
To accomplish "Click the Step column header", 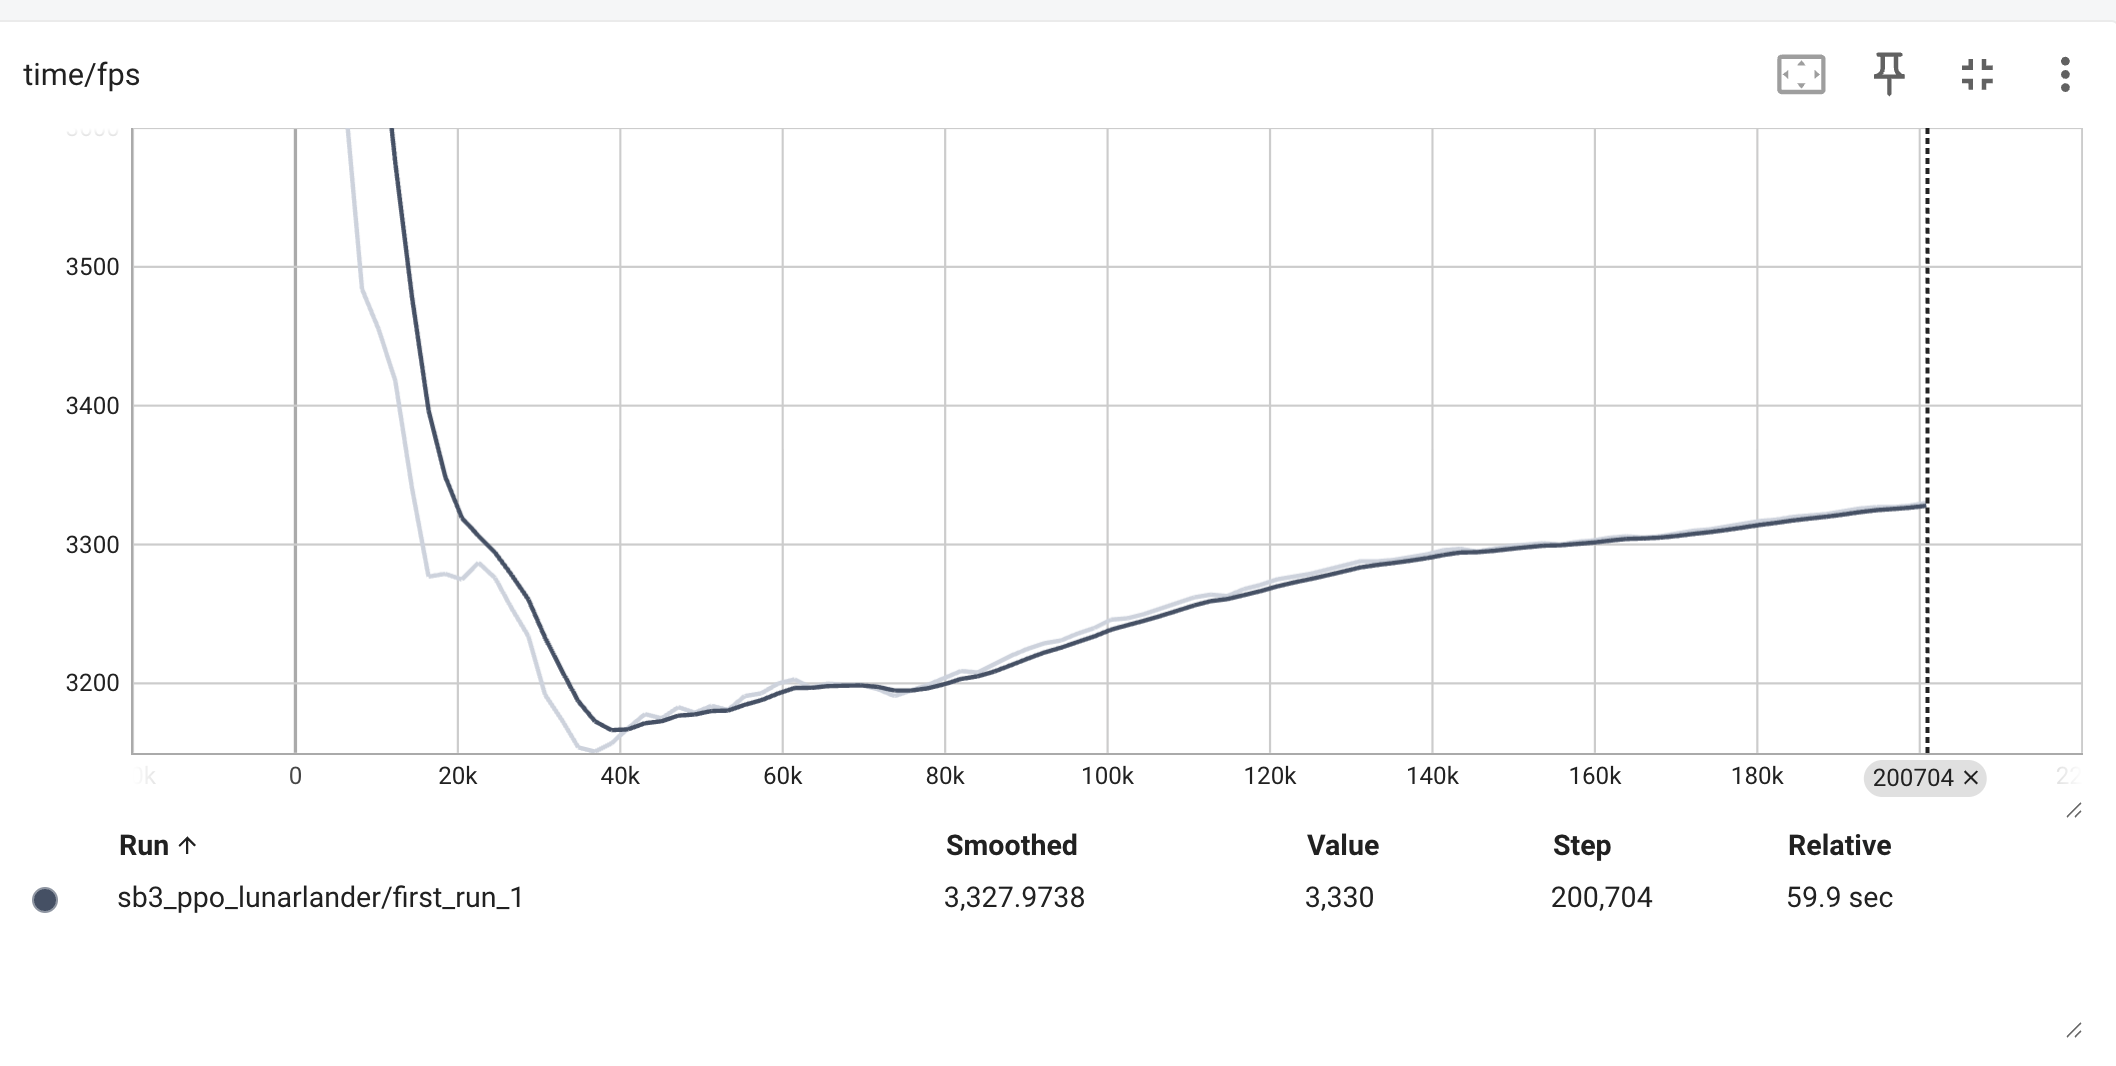I will (1581, 846).
